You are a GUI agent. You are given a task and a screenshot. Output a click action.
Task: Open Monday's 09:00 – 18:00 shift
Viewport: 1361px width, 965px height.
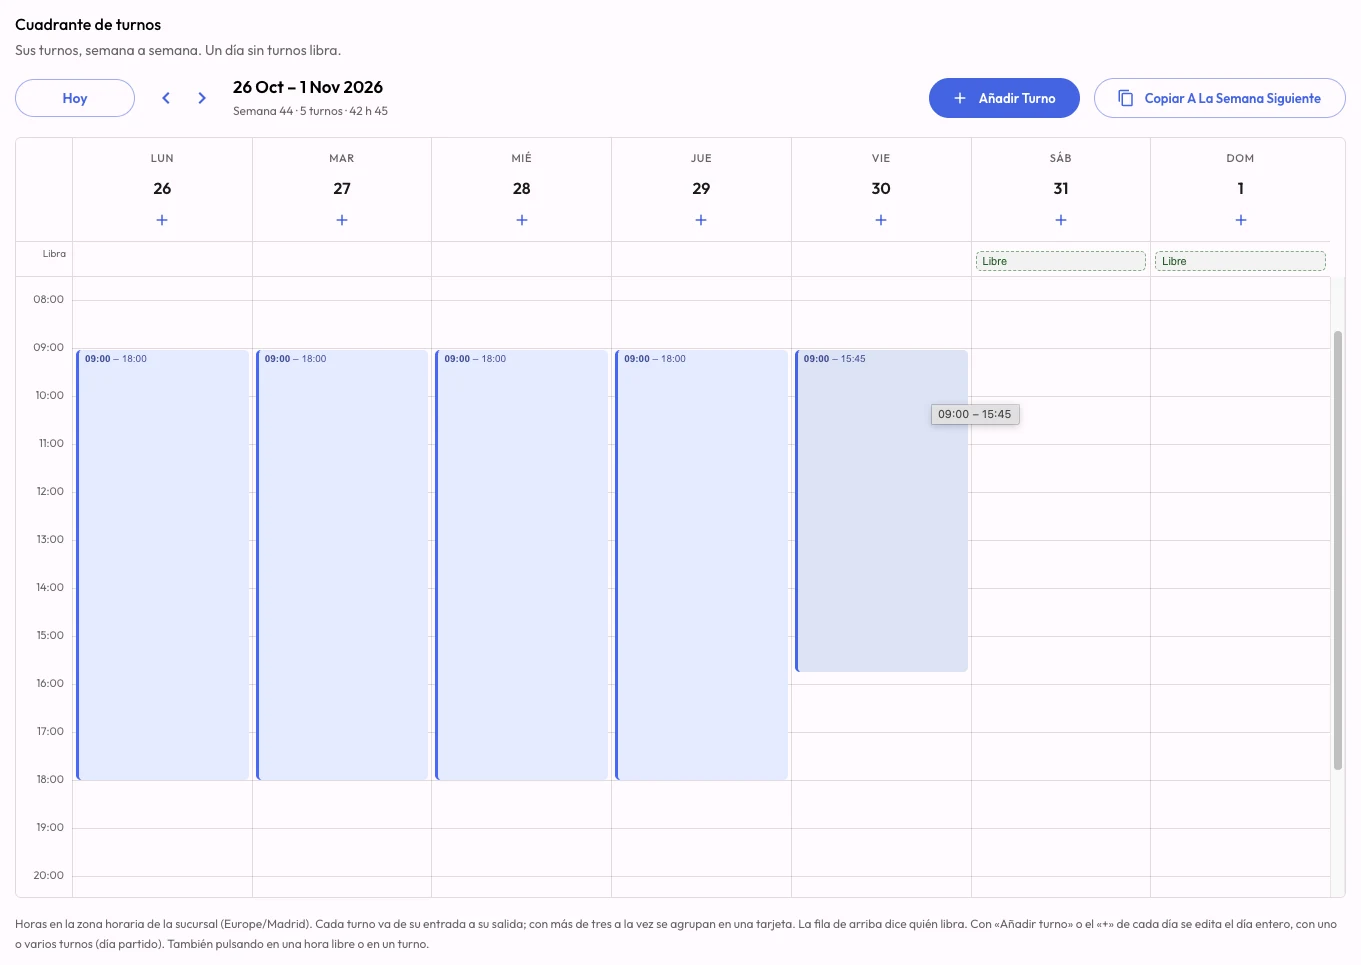tap(162, 565)
